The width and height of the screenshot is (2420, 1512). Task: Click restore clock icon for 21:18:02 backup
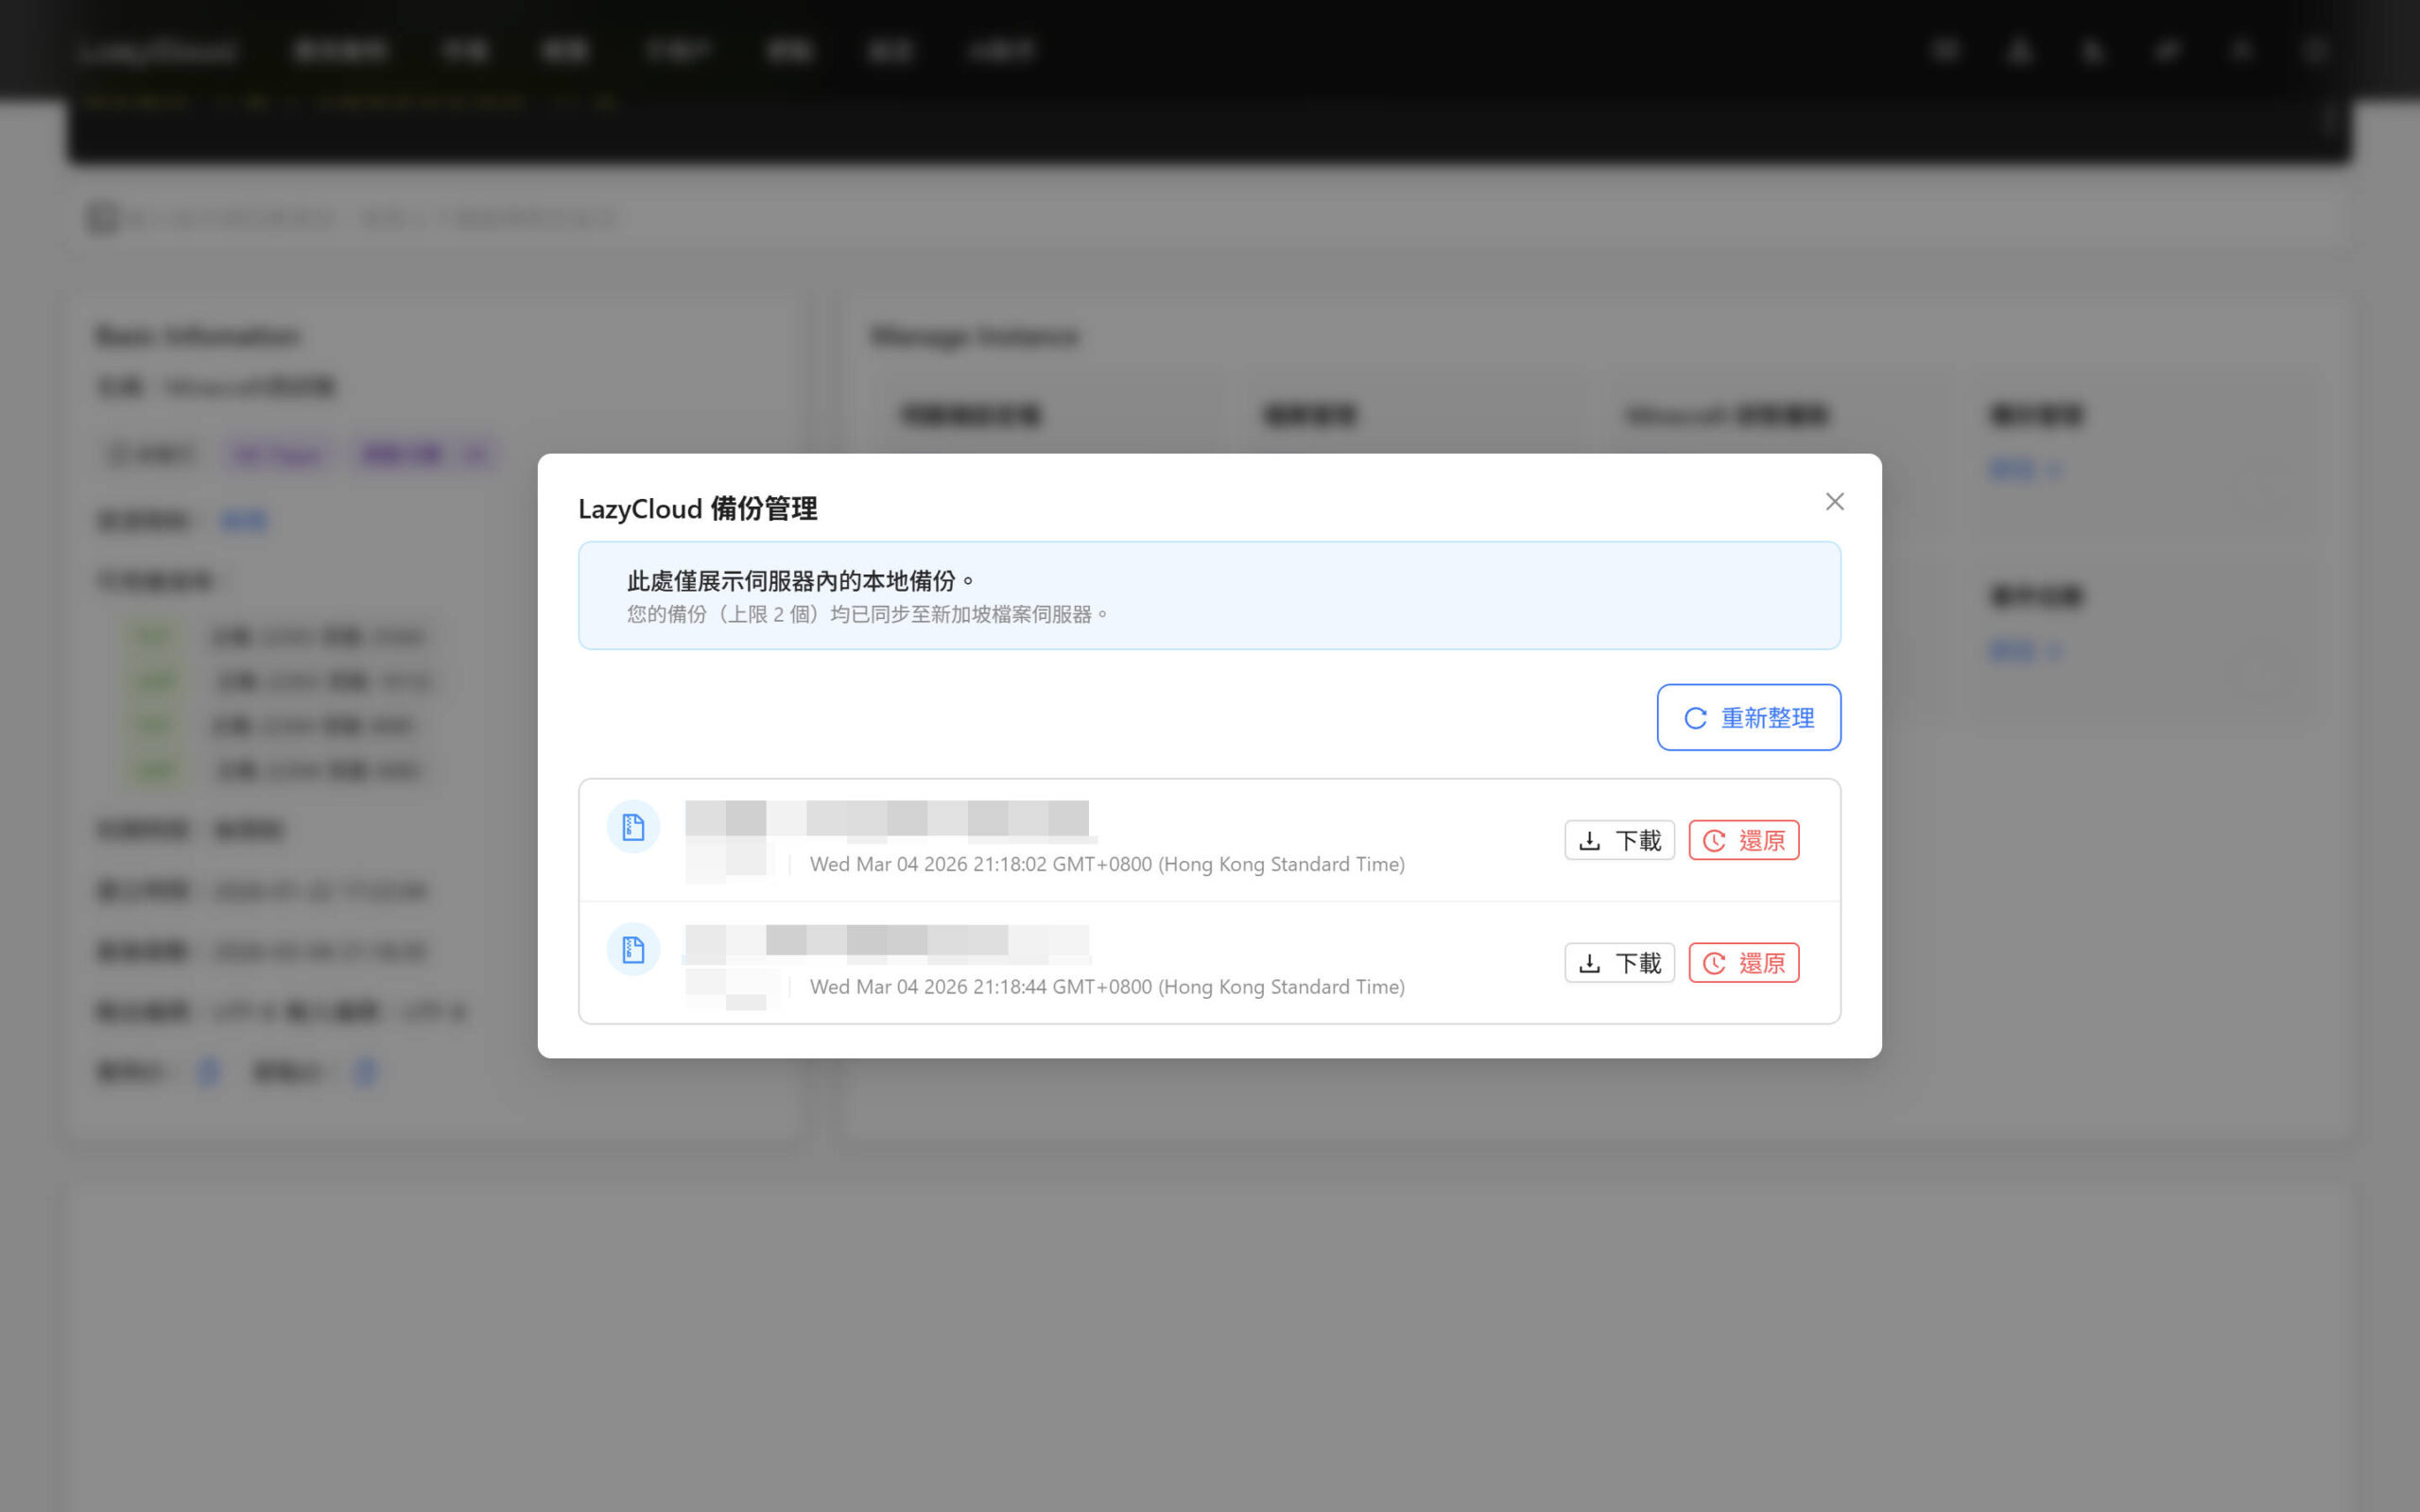pyautogui.click(x=1714, y=841)
